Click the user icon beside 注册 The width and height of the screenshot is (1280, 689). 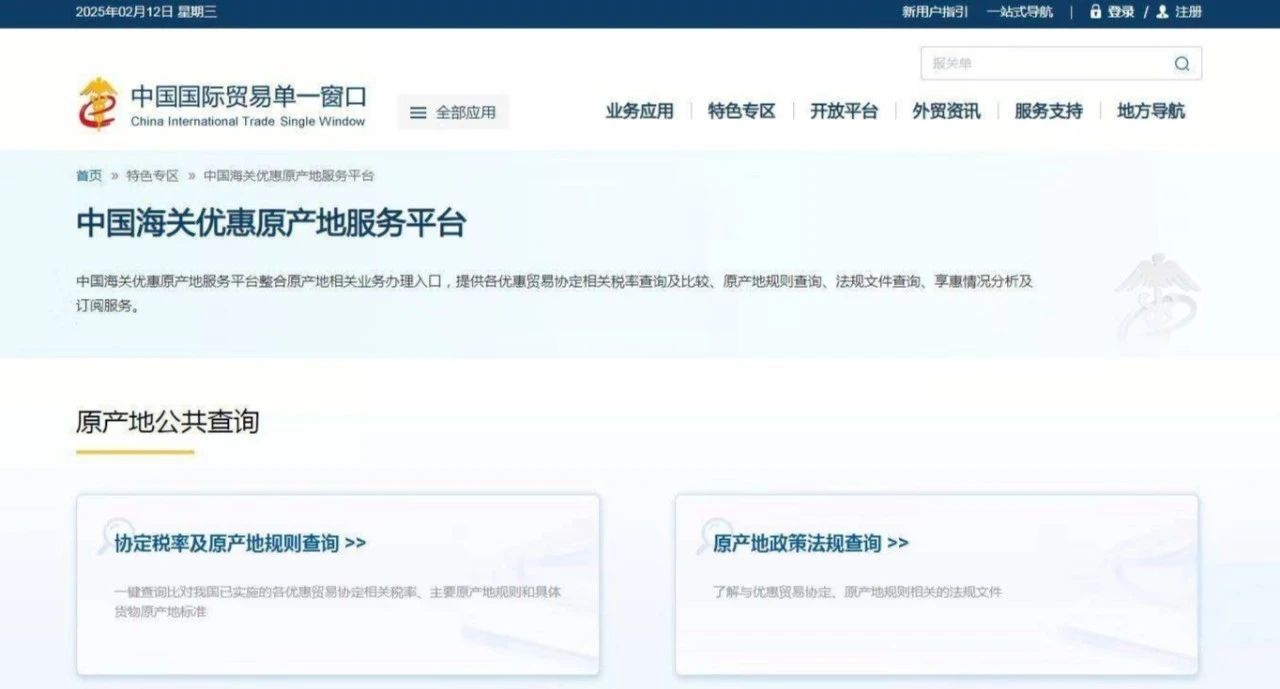1162,12
